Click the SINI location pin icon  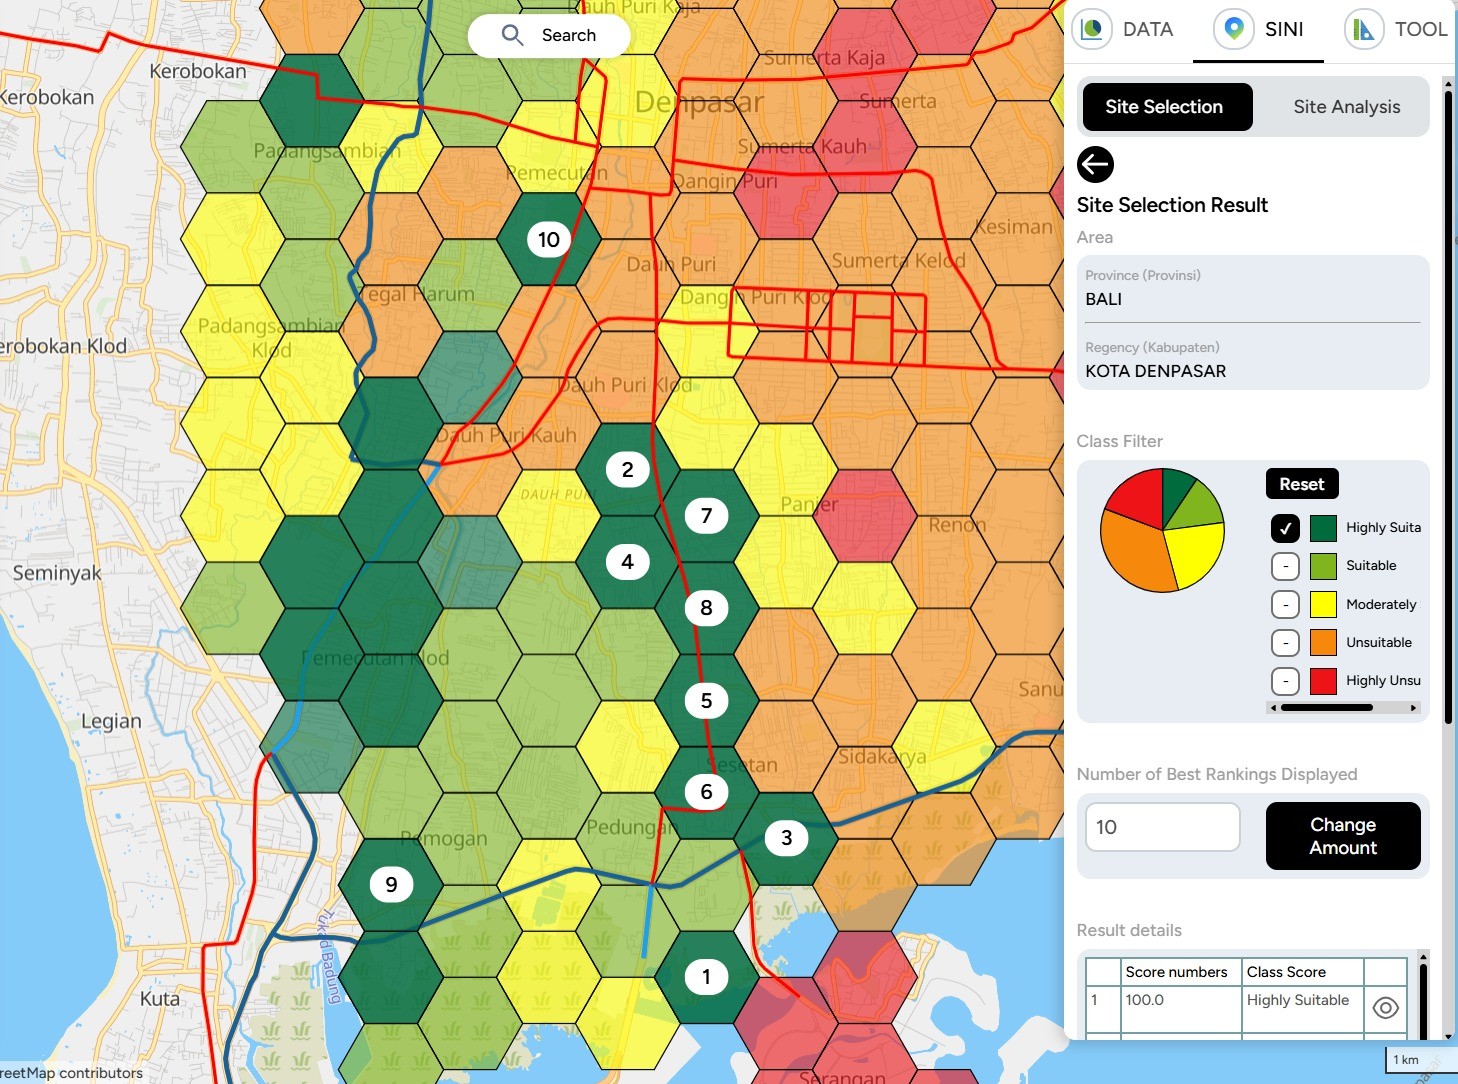click(x=1234, y=29)
